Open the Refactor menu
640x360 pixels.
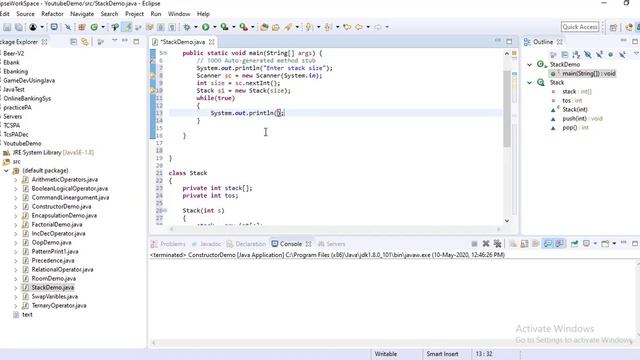(52, 14)
